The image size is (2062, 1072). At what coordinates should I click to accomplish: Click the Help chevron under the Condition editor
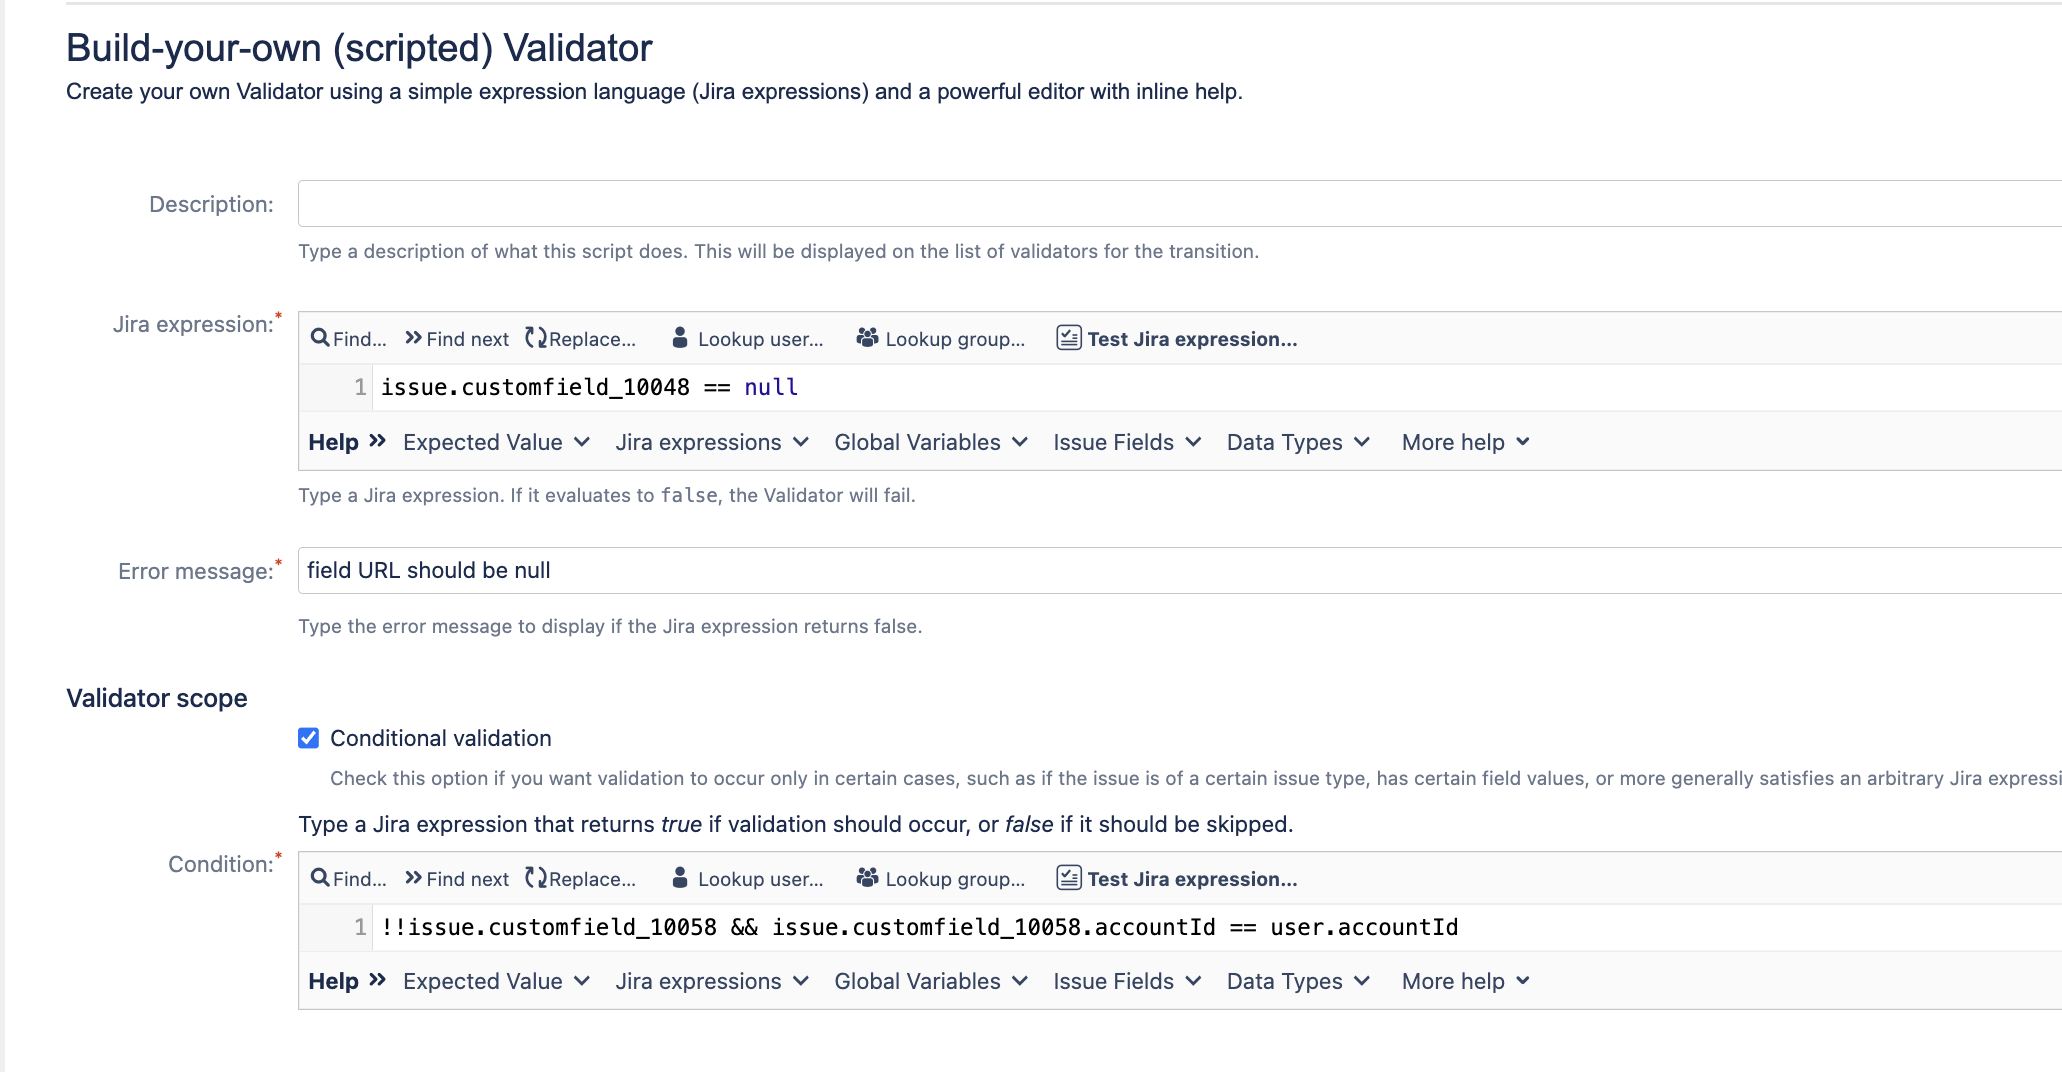click(379, 981)
